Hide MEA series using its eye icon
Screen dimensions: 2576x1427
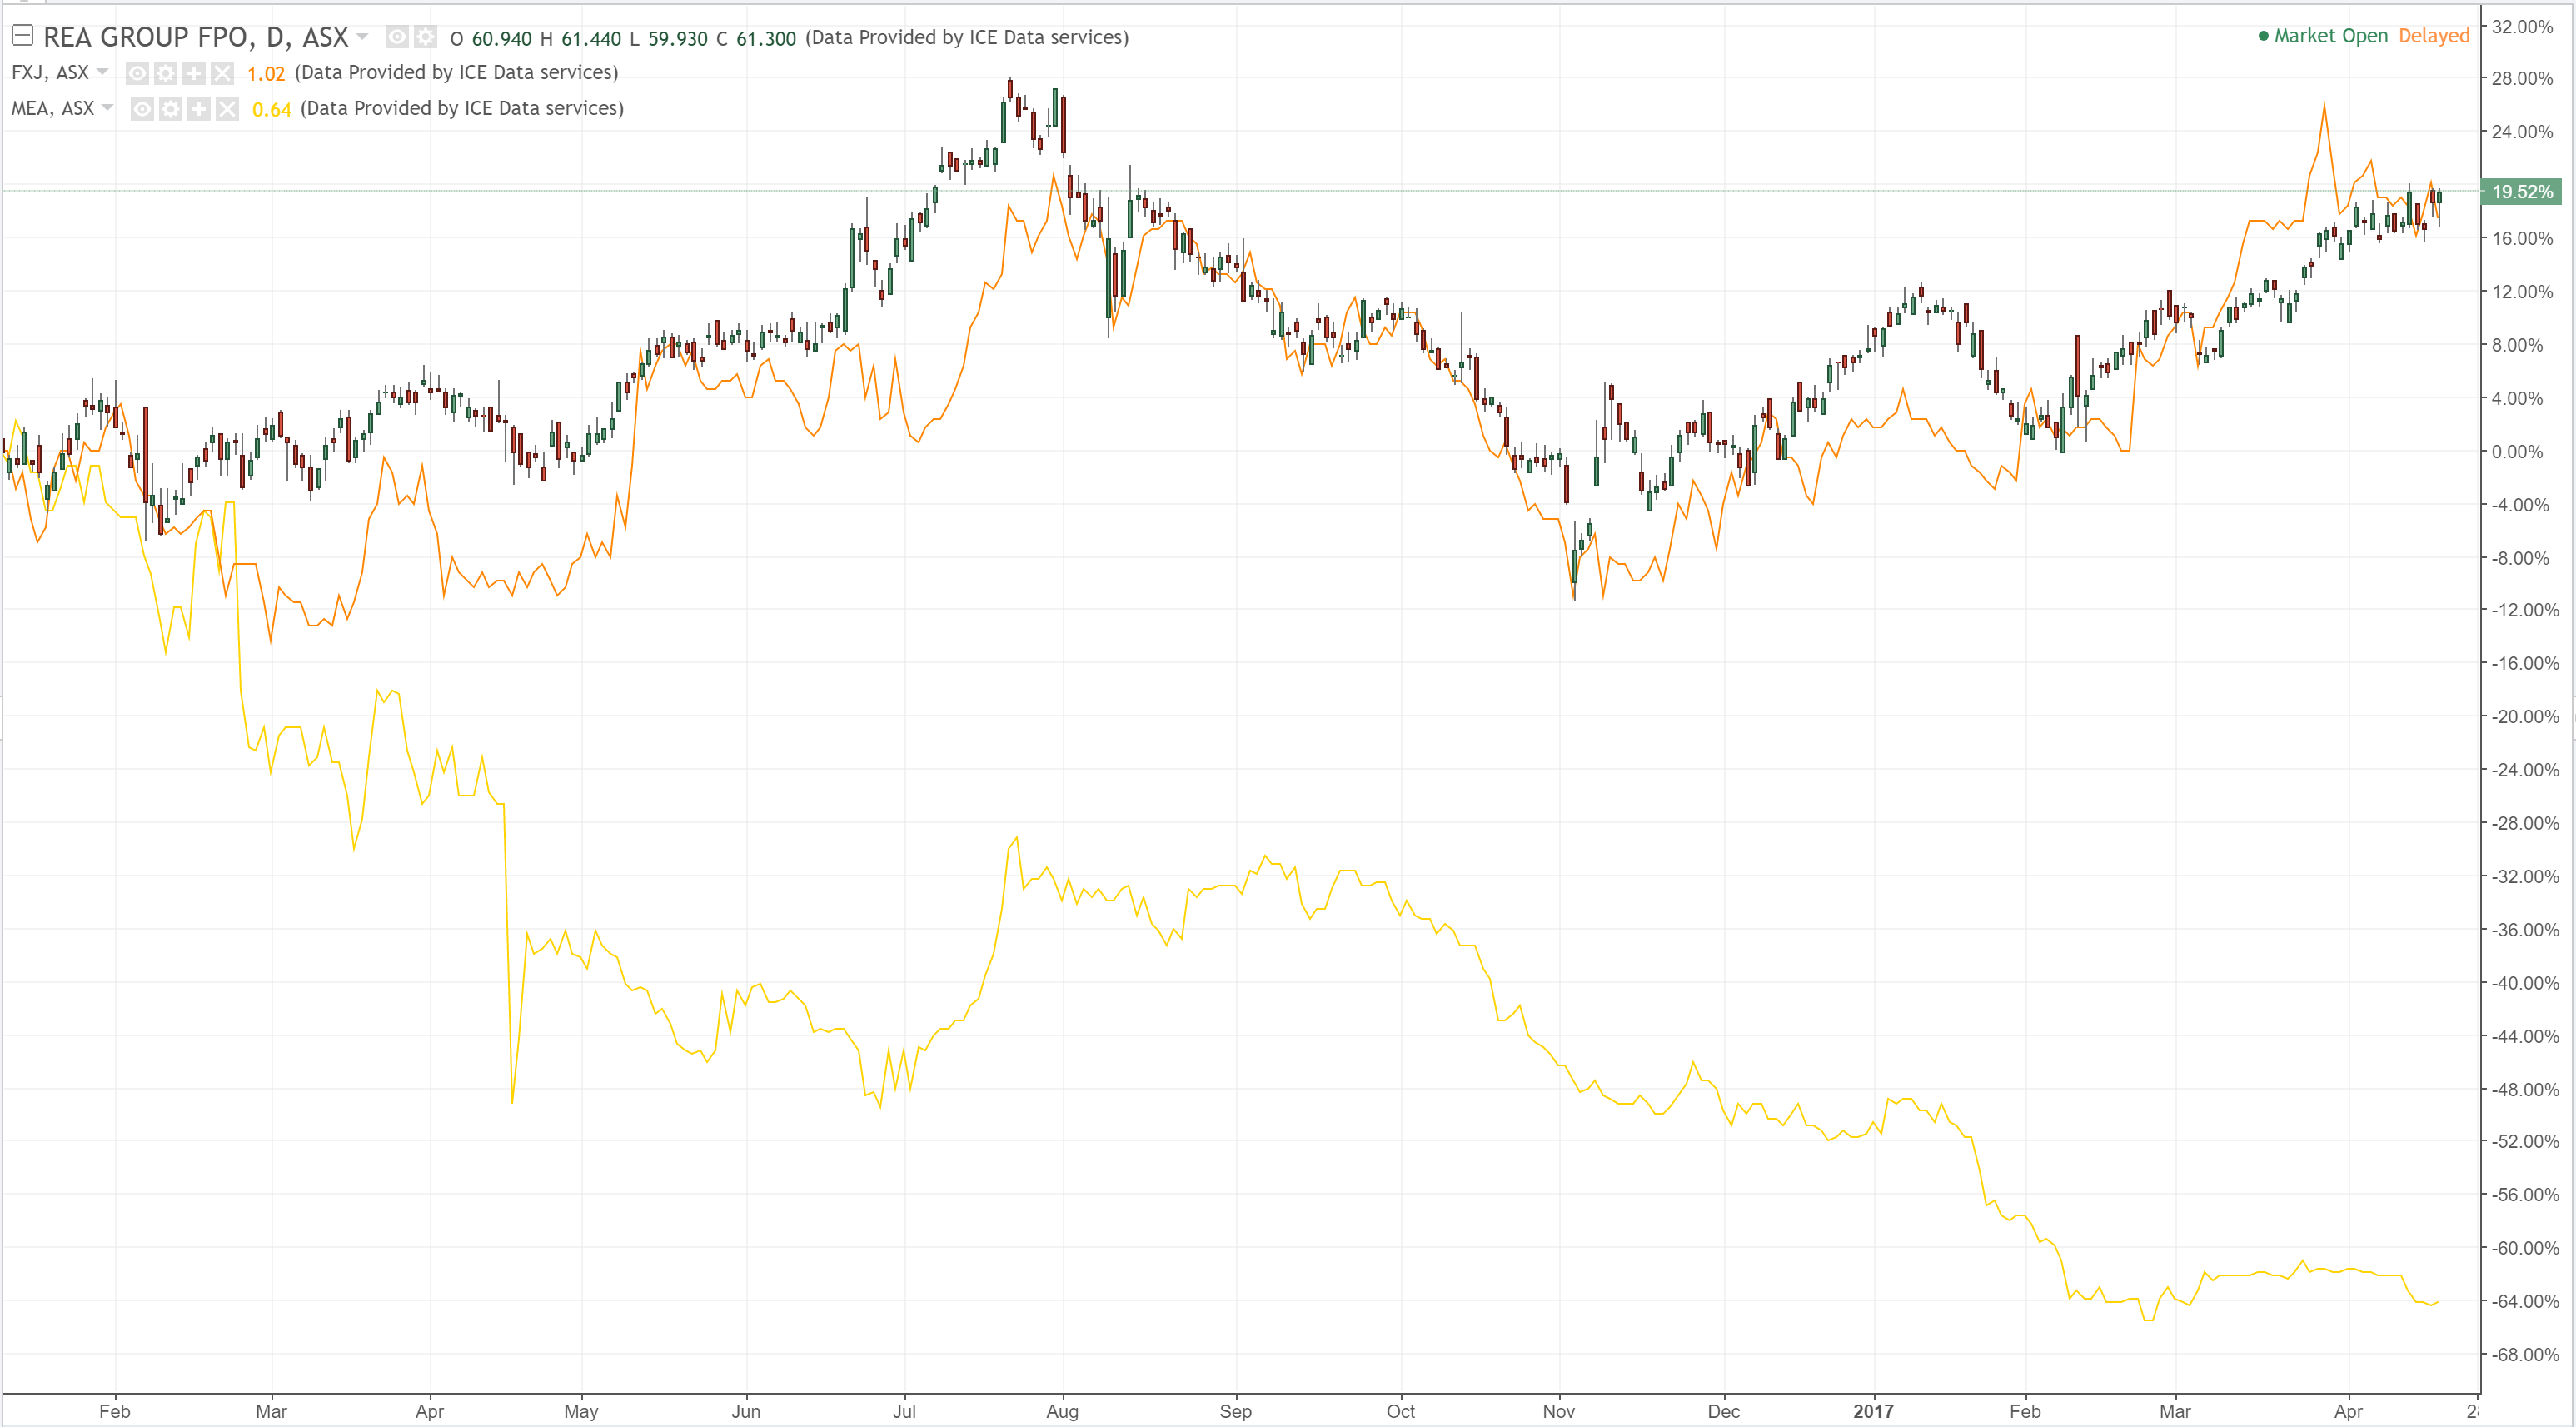(143, 109)
